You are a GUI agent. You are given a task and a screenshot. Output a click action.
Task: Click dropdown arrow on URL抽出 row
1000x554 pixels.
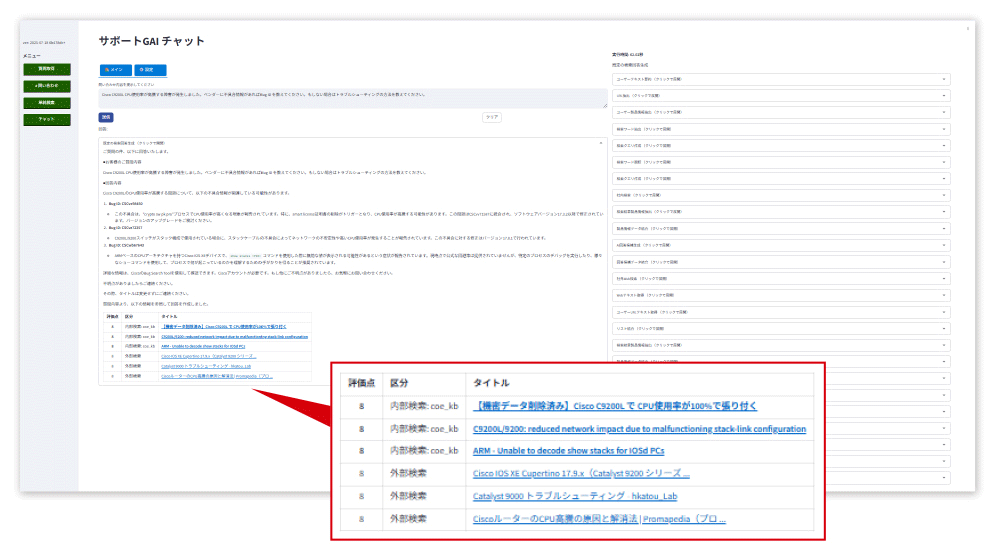[943, 95]
